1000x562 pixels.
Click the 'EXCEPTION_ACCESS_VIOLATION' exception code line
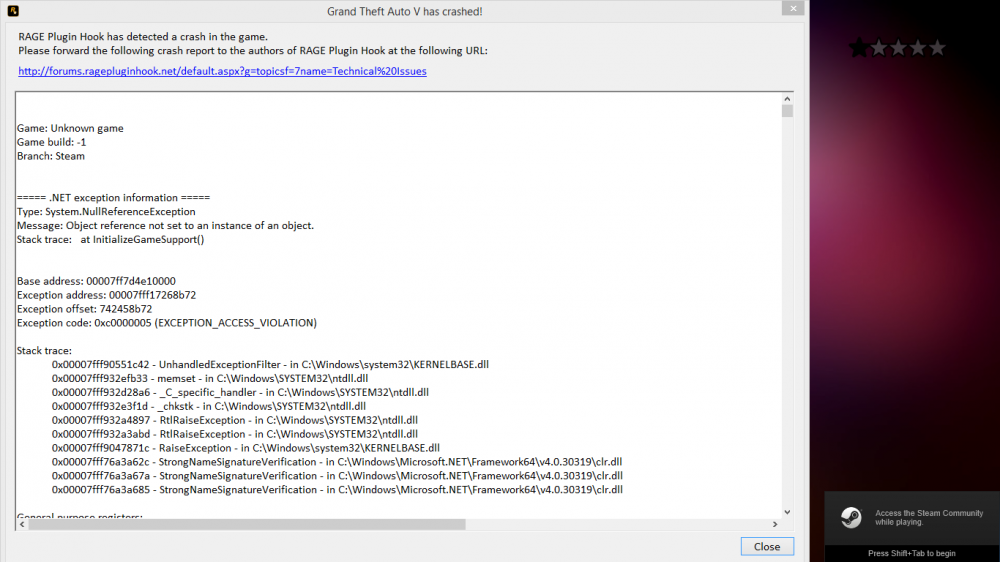tap(167, 323)
